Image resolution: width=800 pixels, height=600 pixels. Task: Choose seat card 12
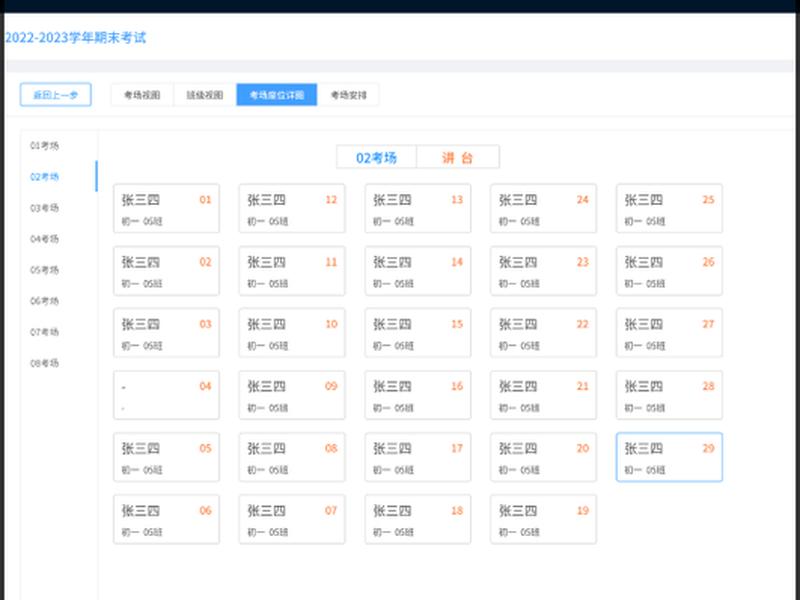pyautogui.click(x=292, y=209)
